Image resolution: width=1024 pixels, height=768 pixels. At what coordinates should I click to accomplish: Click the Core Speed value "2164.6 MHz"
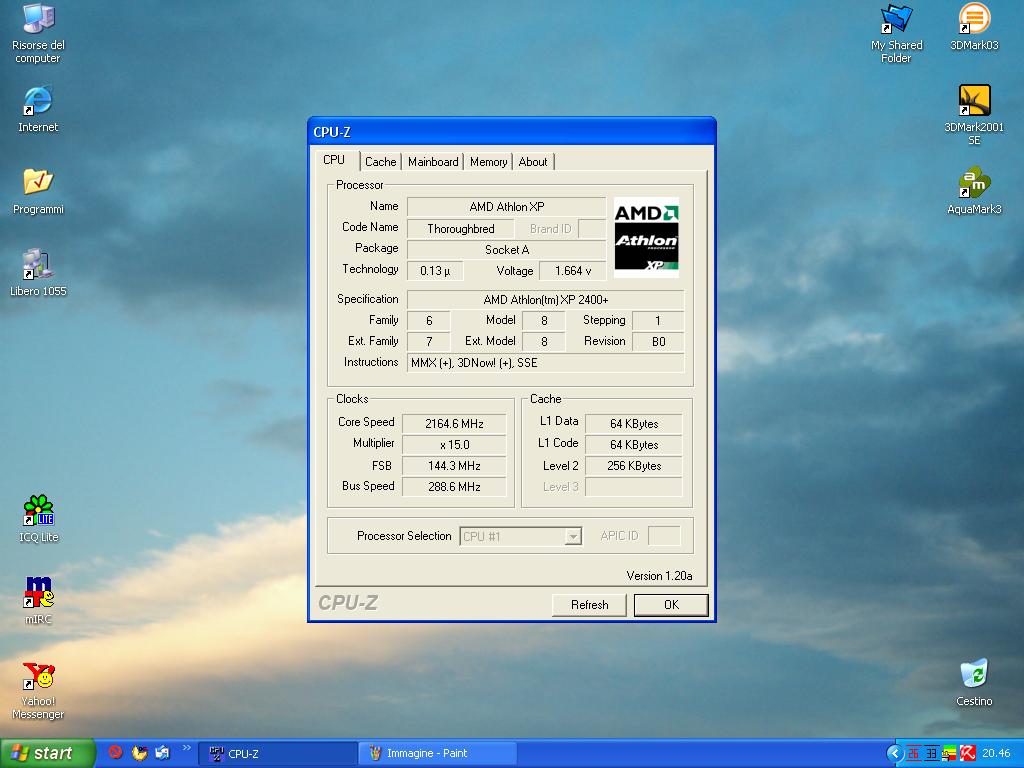[x=454, y=424]
